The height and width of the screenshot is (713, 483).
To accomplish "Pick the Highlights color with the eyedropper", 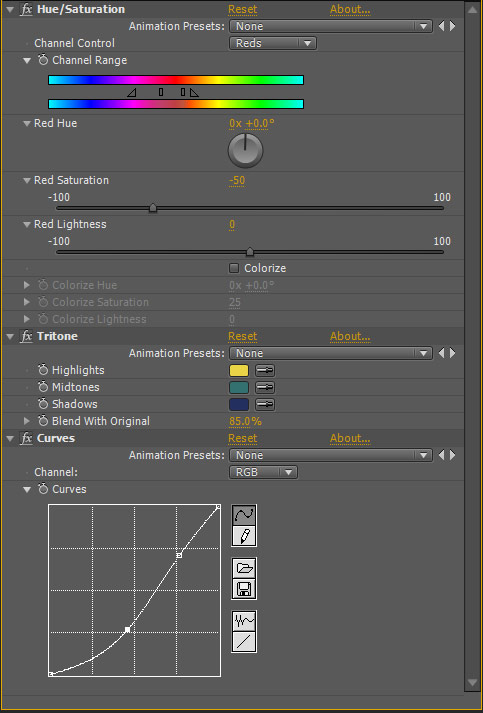I will (x=265, y=371).
